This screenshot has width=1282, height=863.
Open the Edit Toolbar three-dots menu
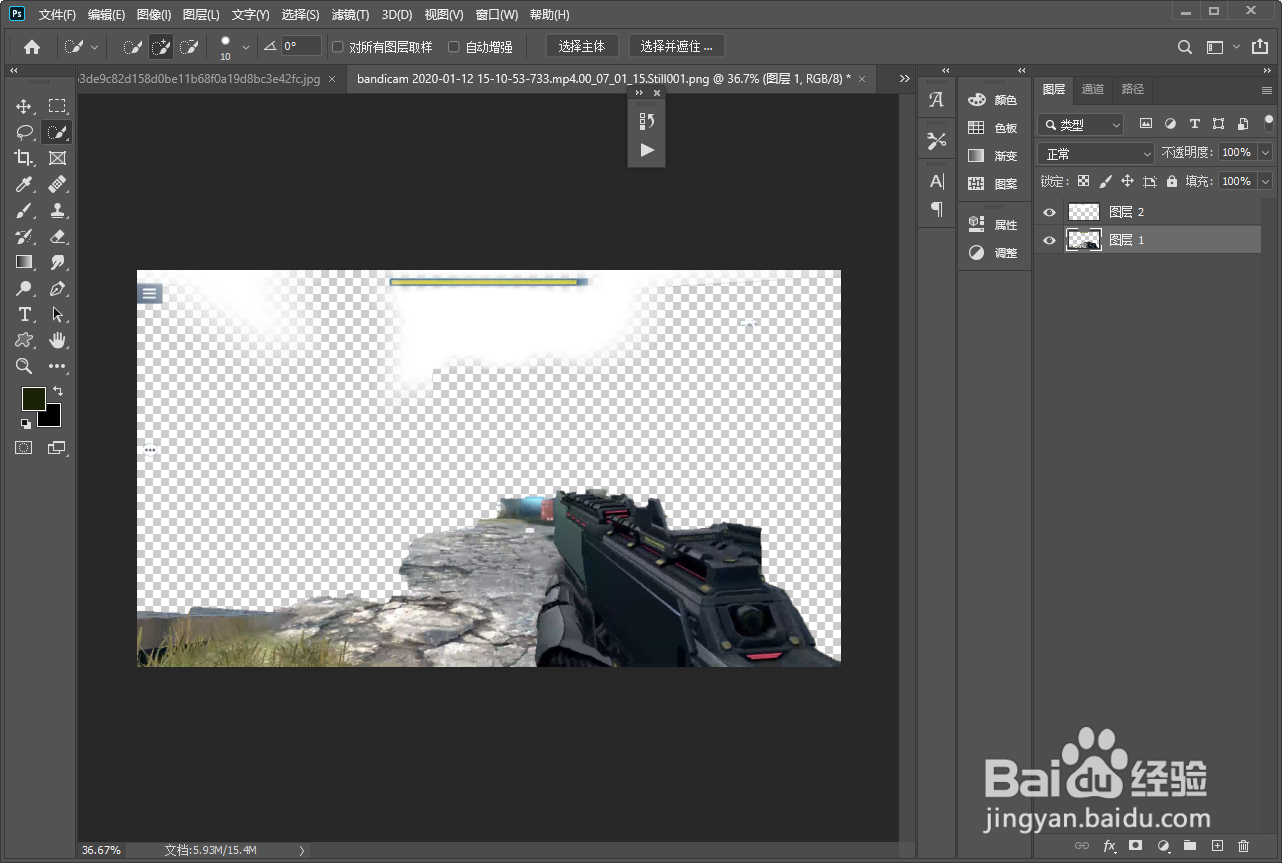click(58, 366)
